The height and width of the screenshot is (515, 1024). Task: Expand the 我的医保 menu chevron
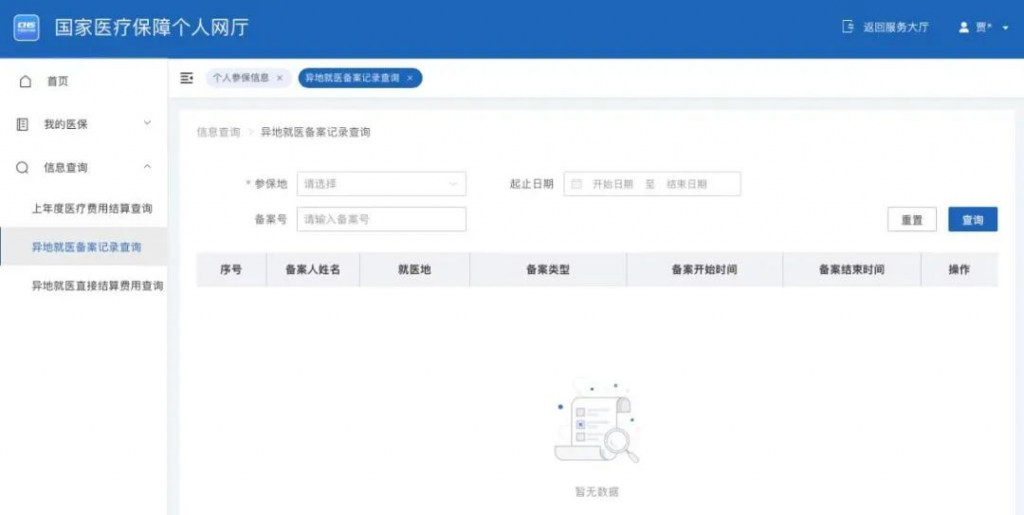[x=147, y=123]
